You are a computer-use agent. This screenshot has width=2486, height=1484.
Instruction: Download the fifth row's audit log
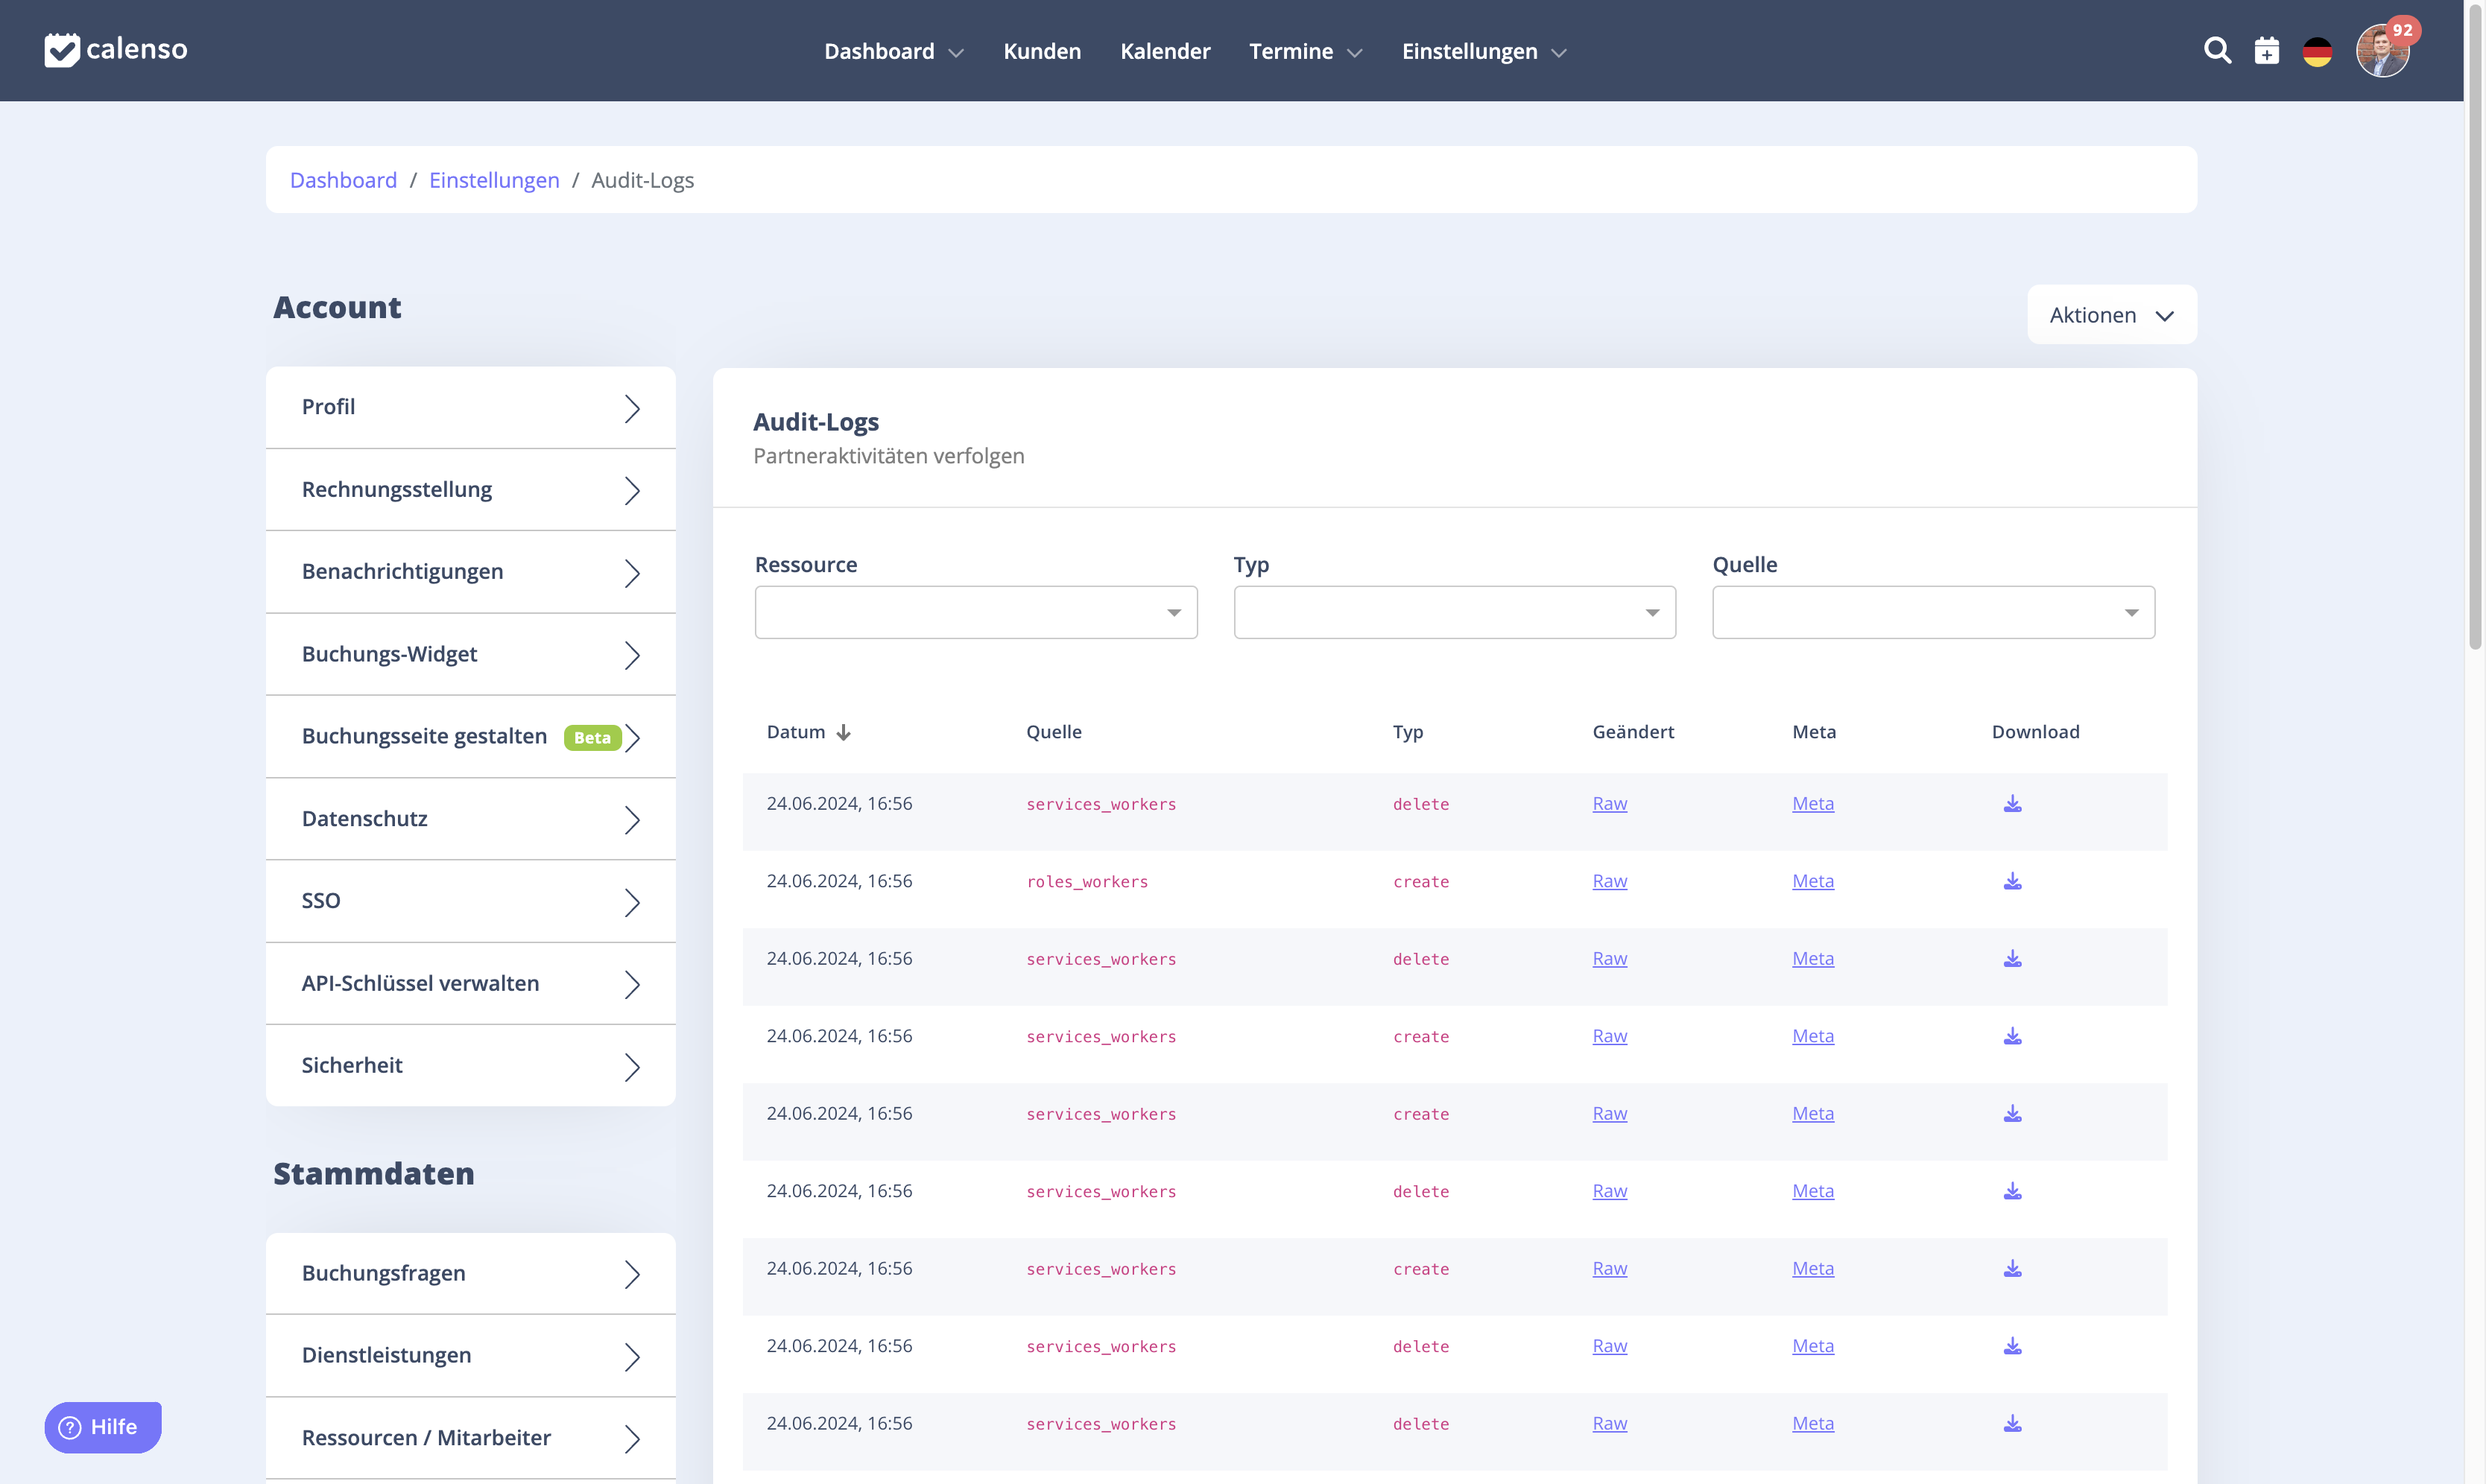(x=2012, y=1114)
